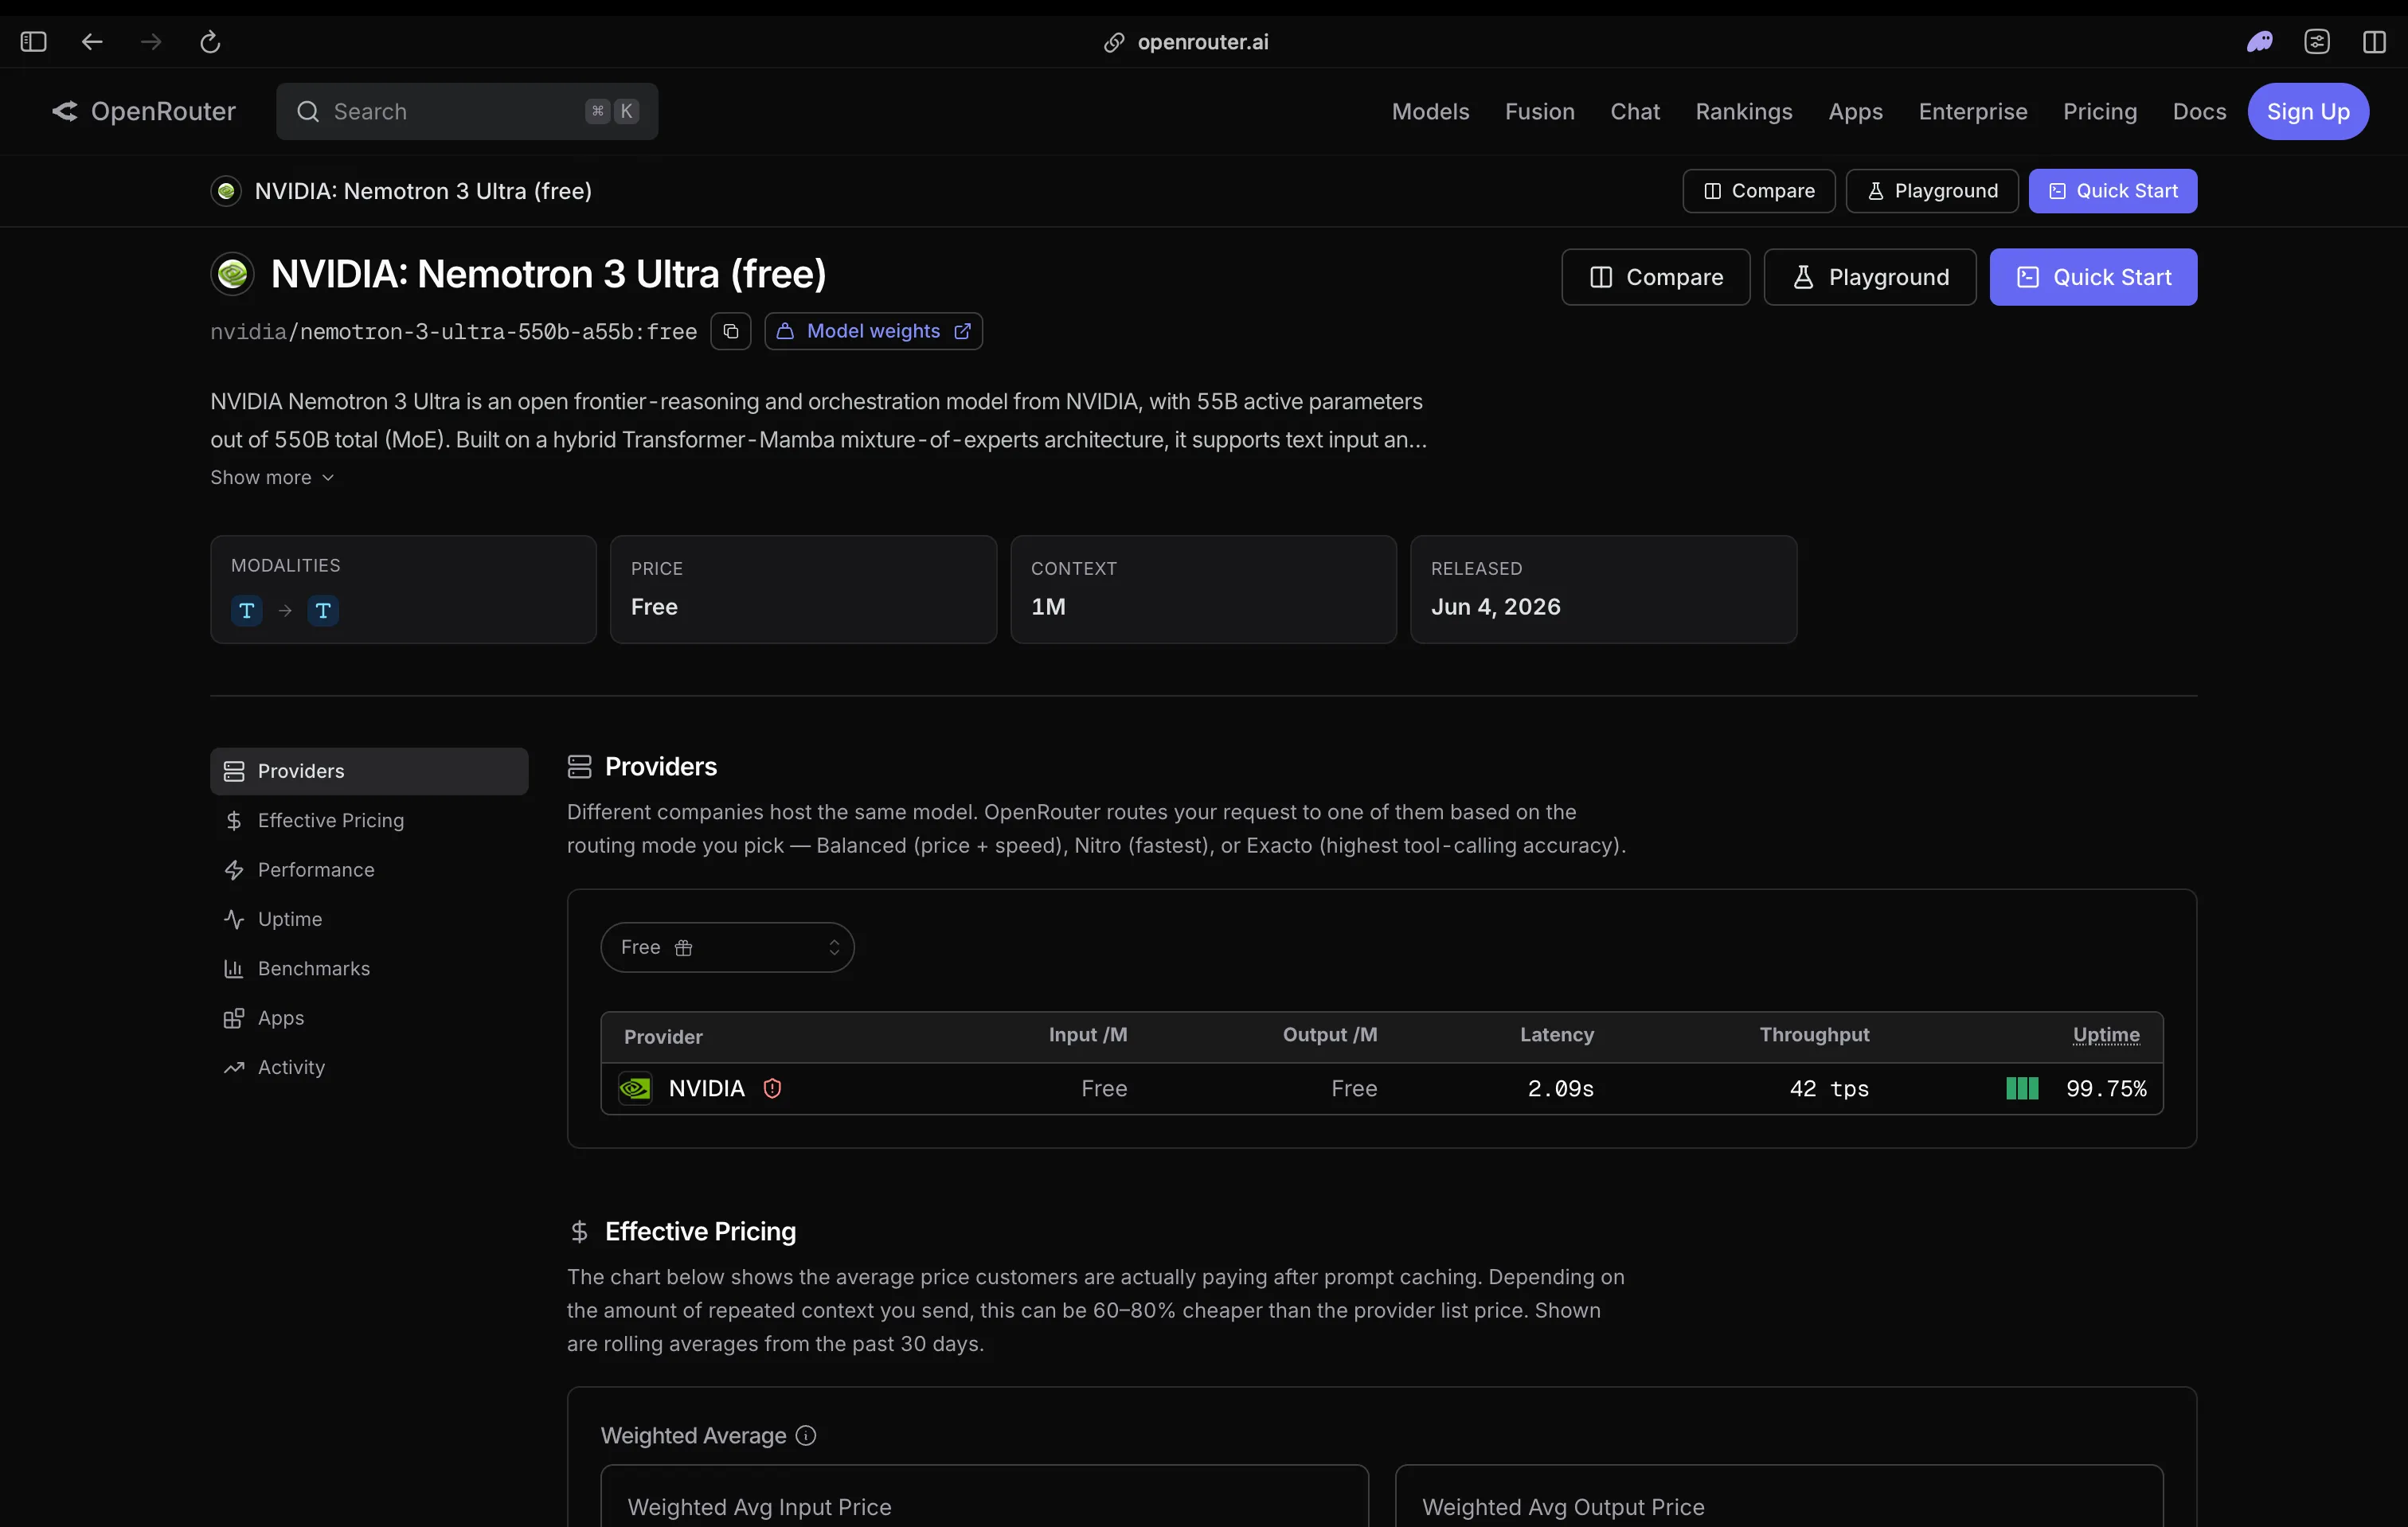The width and height of the screenshot is (2408, 1527).
Task: Click the large Quick Start button
Action: pos(2092,277)
